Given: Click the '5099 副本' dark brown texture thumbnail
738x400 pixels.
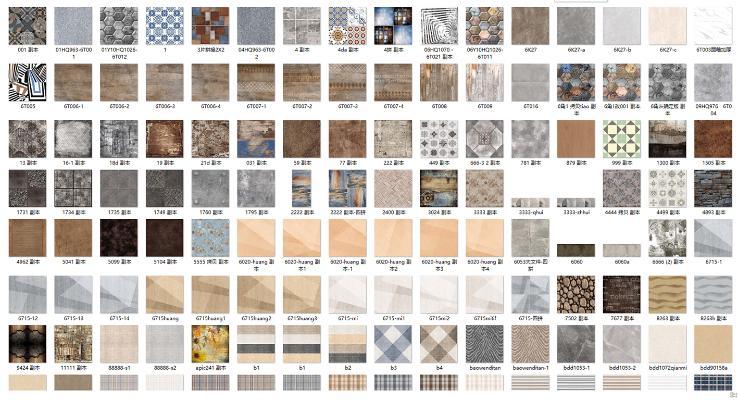Looking at the screenshot, I should pyautogui.click(x=119, y=238).
